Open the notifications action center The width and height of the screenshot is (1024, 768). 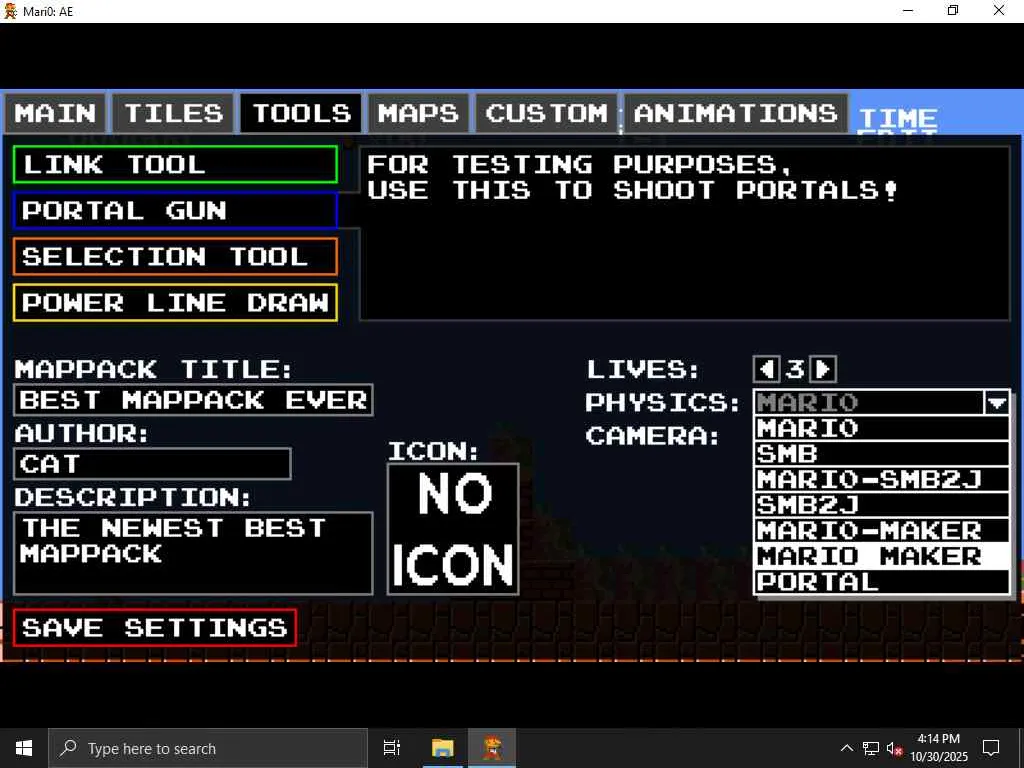[x=991, y=748]
